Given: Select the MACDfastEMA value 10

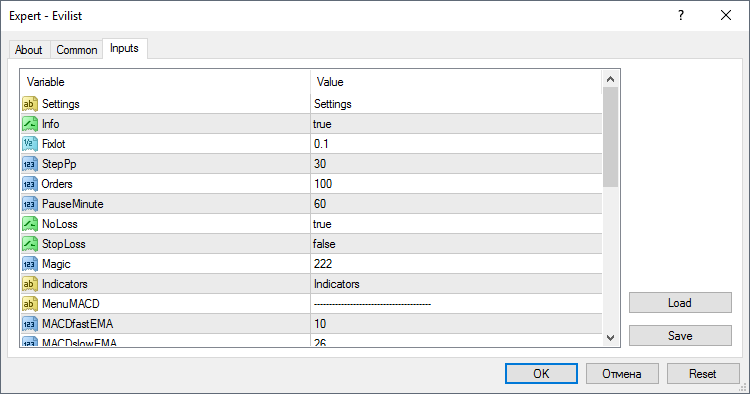Looking at the screenshot, I should pyautogui.click(x=320, y=324).
